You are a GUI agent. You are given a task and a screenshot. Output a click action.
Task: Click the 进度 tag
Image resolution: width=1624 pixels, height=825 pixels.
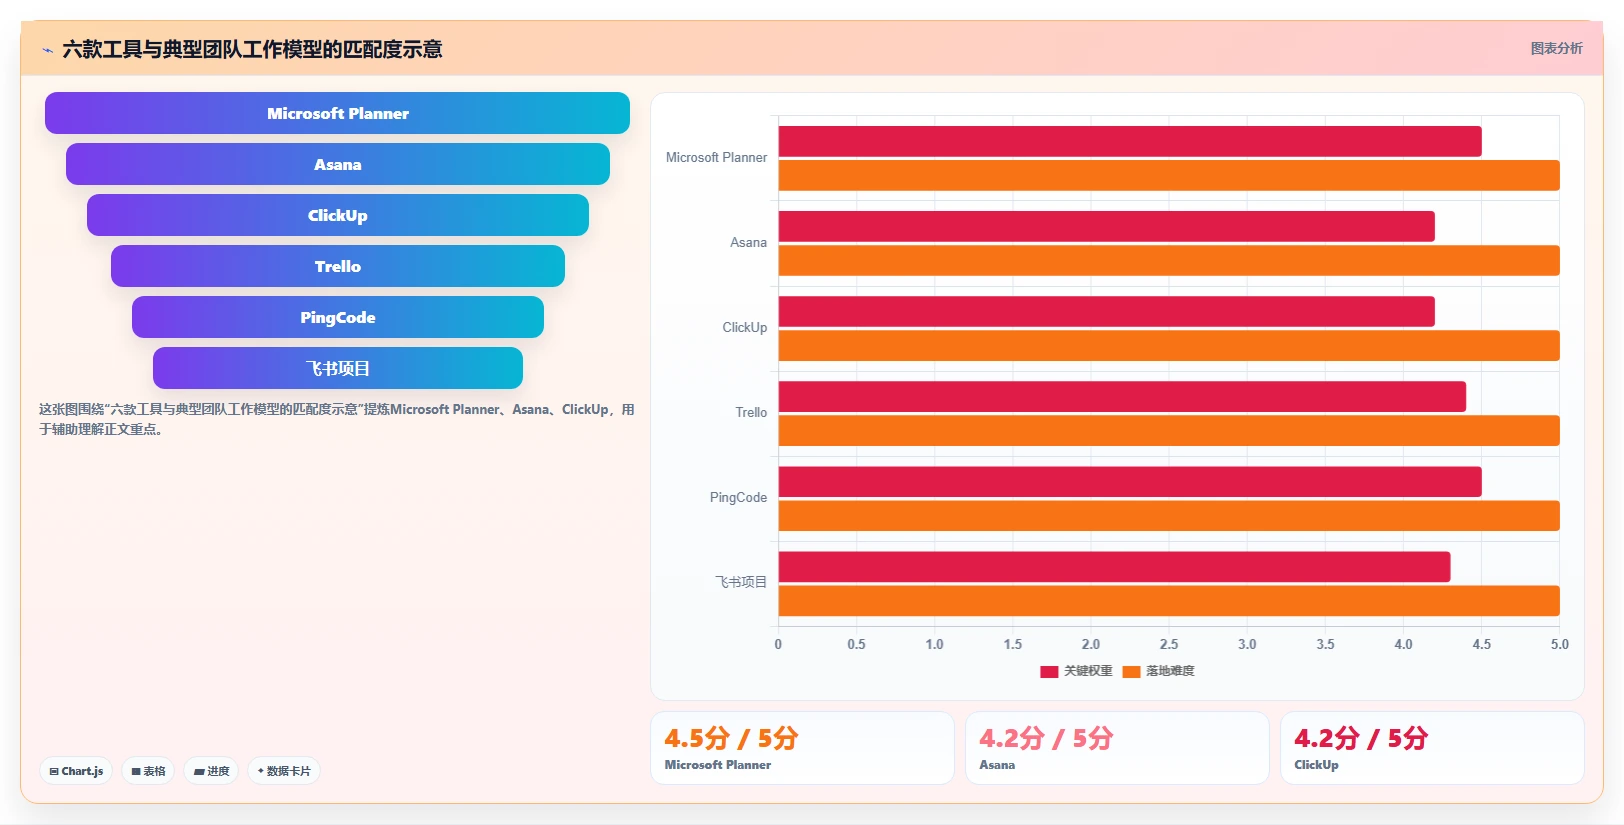click(x=211, y=771)
